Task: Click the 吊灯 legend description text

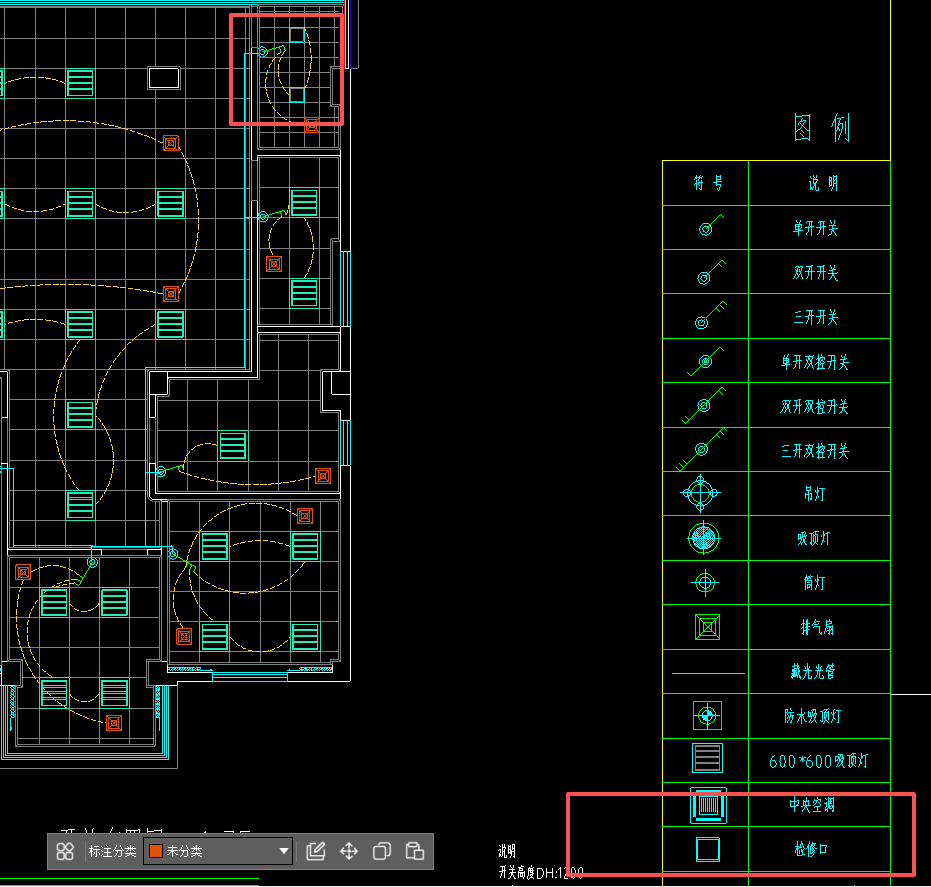Action: (x=814, y=494)
